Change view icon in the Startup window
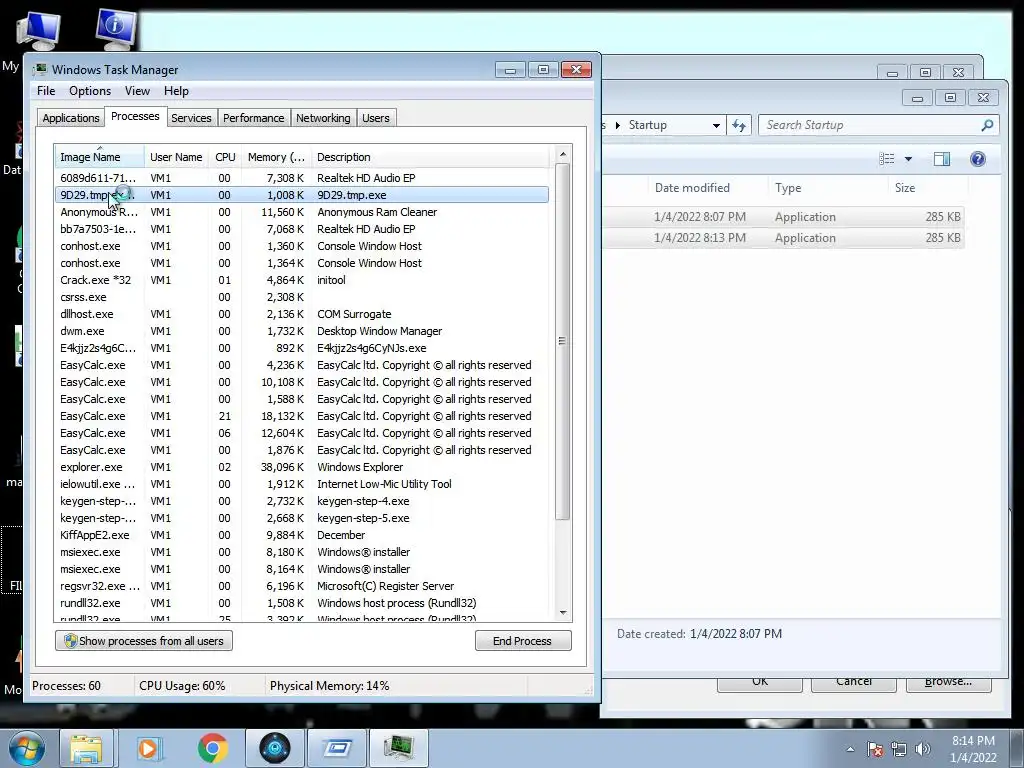Image resolution: width=1024 pixels, height=768 pixels. click(887, 159)
